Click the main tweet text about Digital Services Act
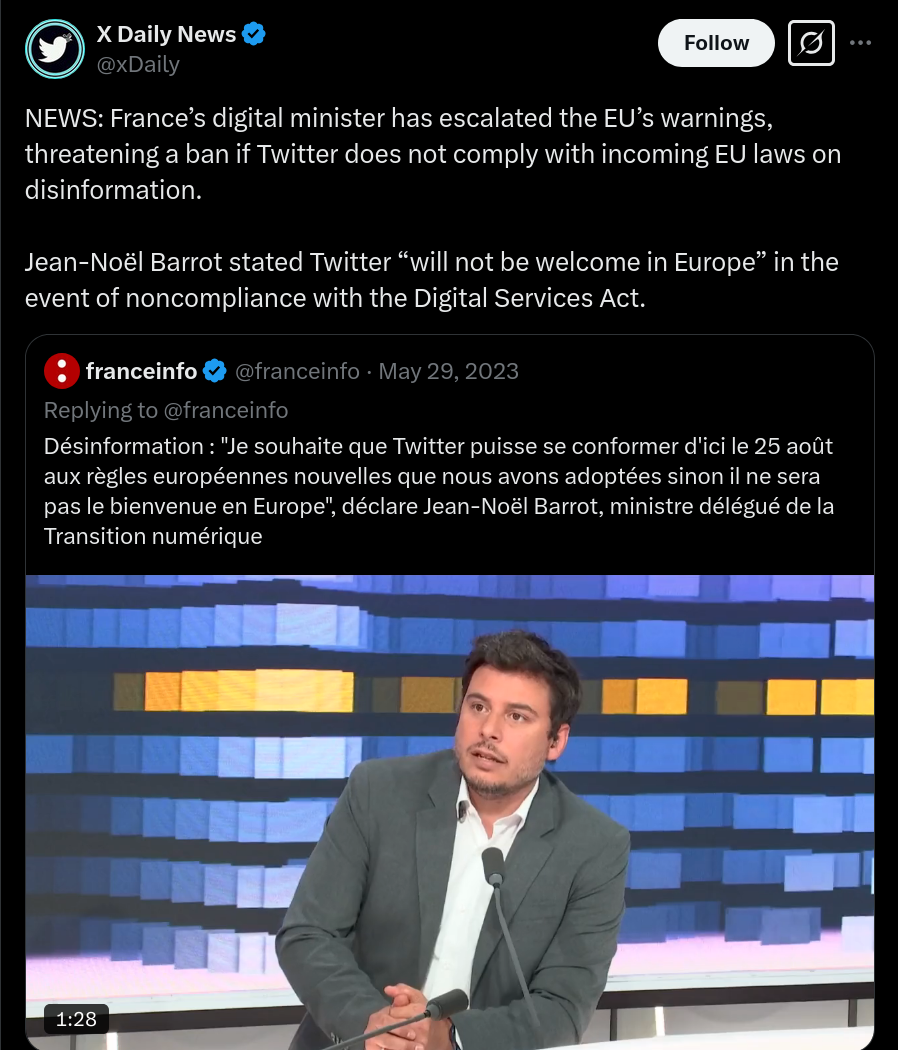This screenshot has width=898, height=1050. pyautogui.click(x=431, y=280)
